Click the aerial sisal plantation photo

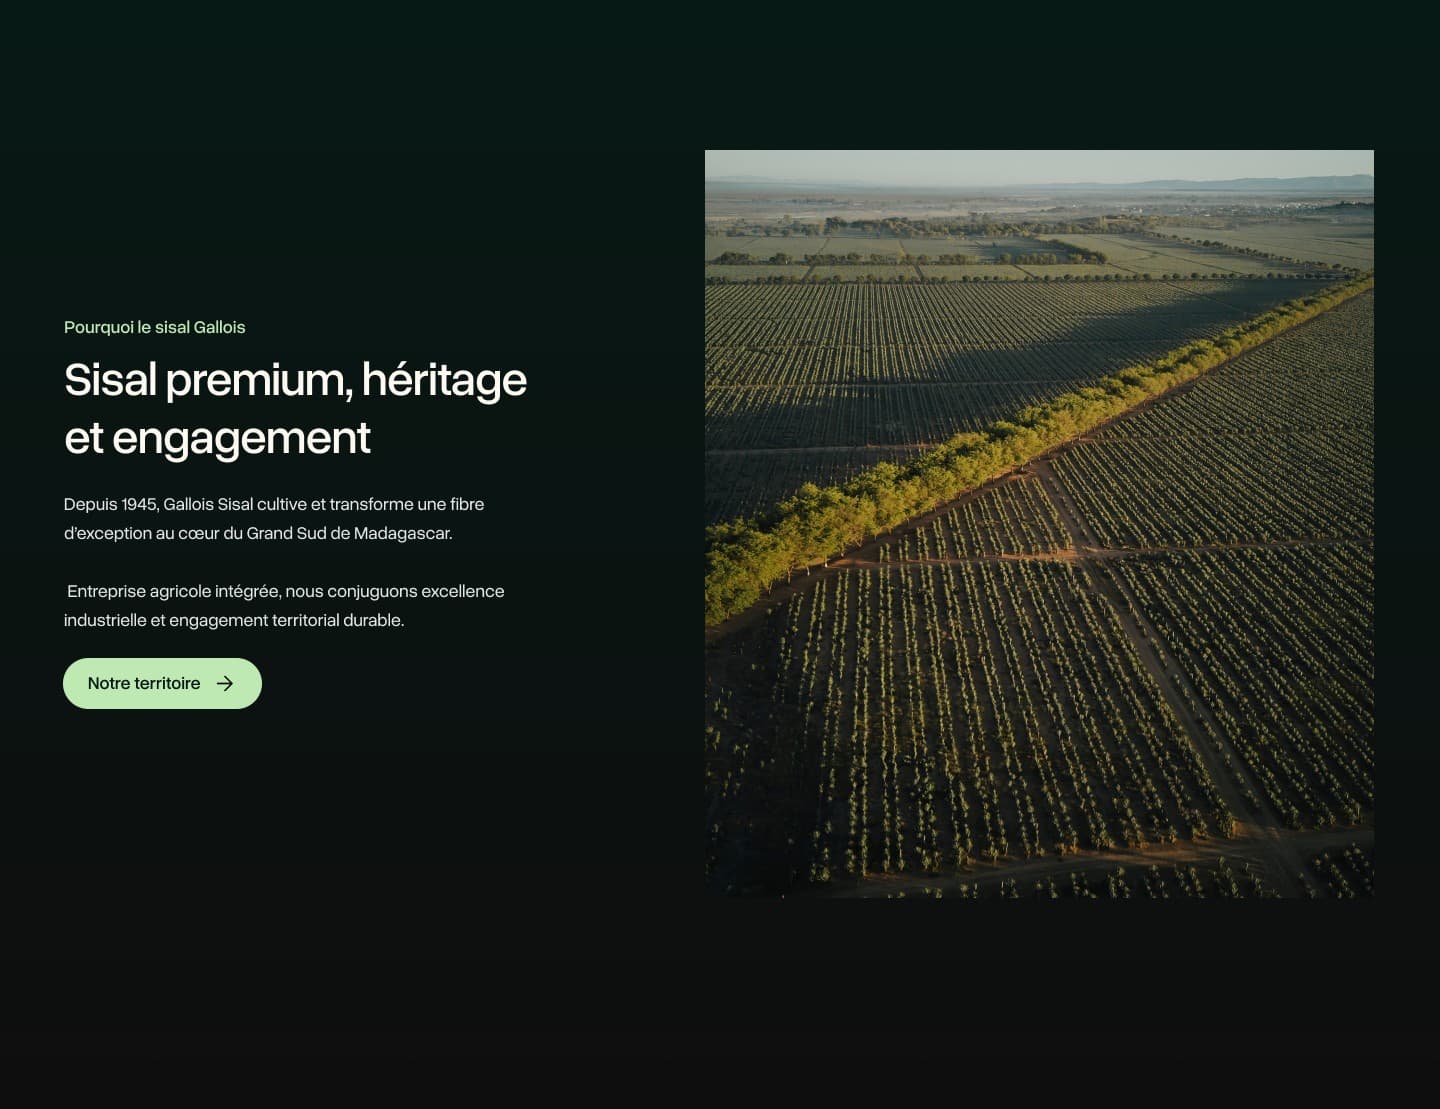click(x=1039, y=523)
